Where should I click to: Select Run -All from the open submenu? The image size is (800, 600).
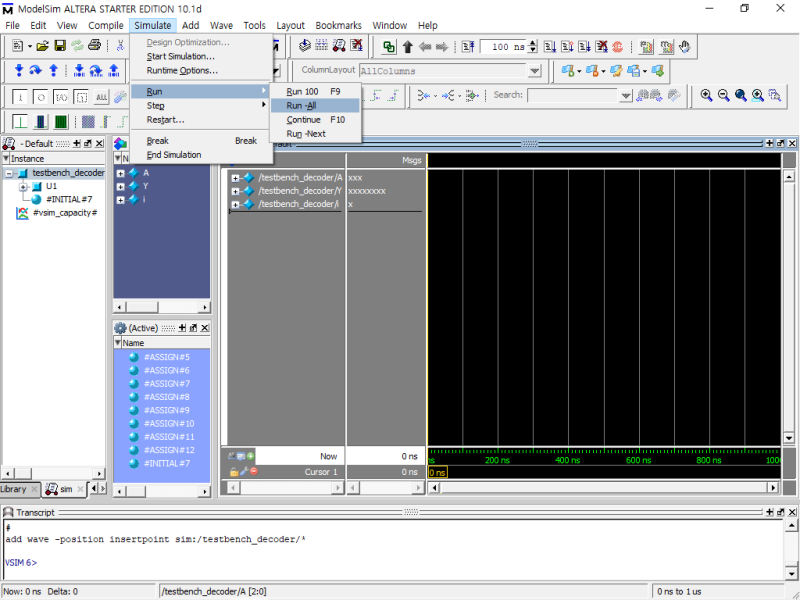(310, 105)
